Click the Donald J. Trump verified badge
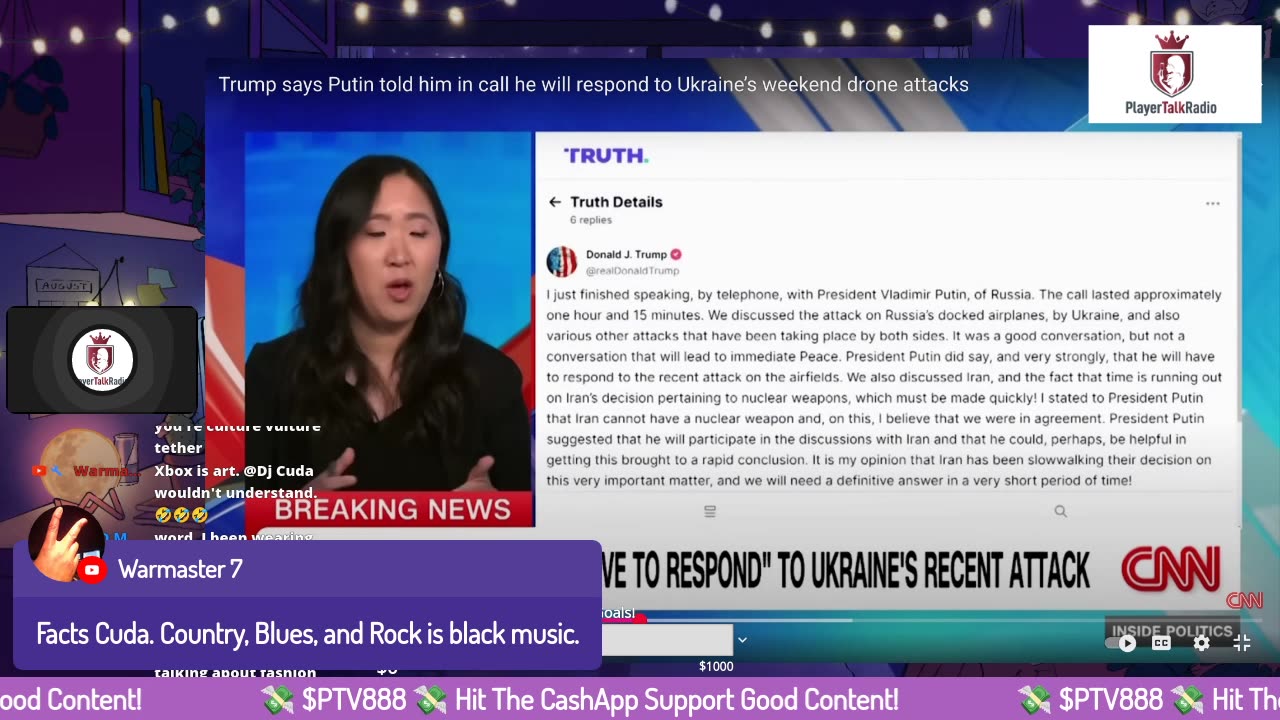 (676, 254)
